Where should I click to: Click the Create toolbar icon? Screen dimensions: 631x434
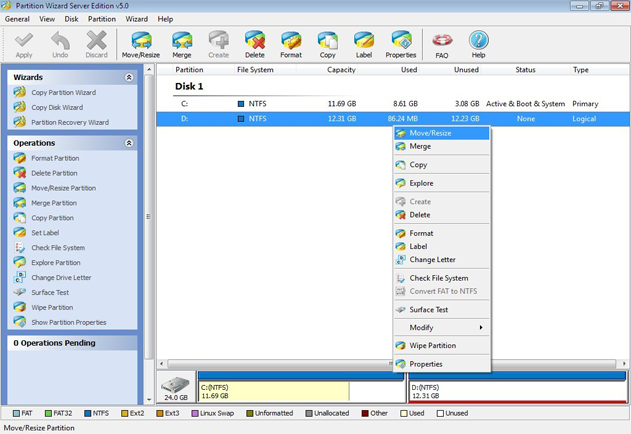click(219, 45)
